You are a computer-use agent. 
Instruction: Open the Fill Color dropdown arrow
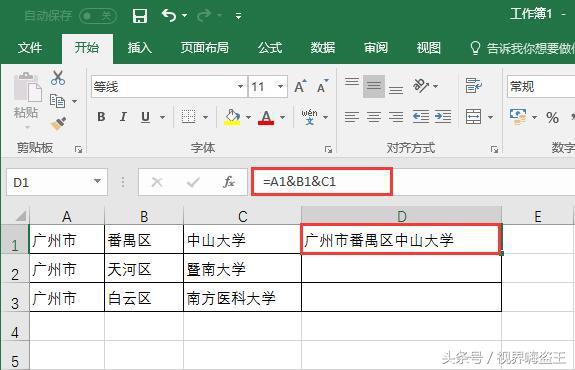248,117
